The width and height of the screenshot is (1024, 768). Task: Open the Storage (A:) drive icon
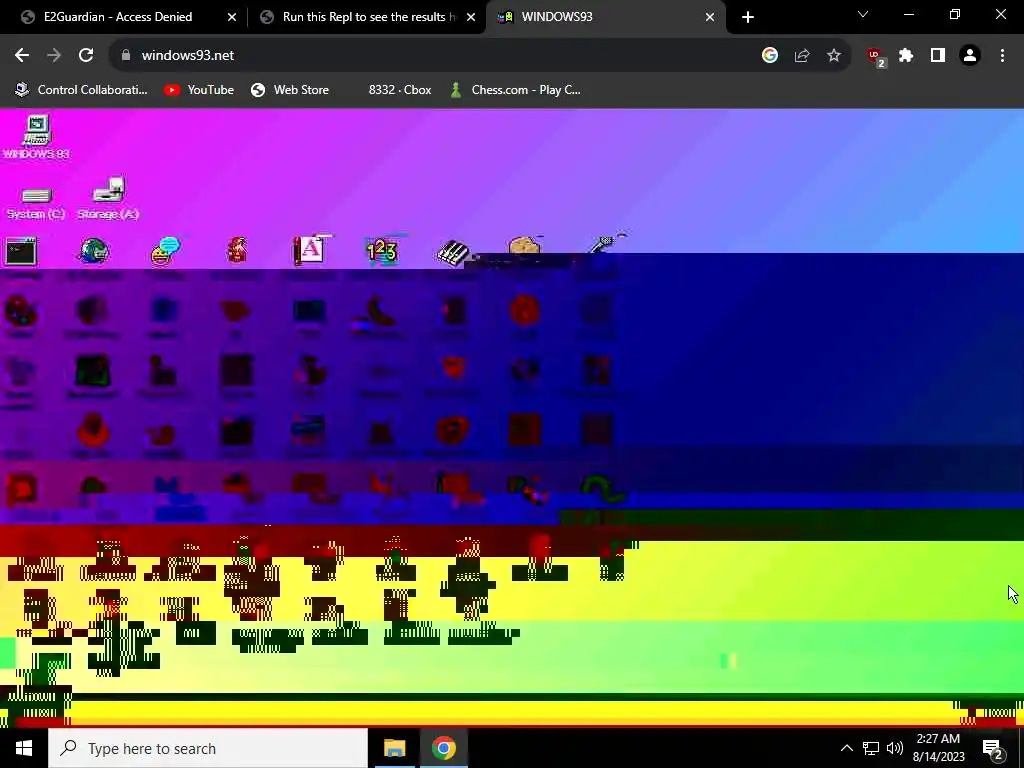[108, 198]
